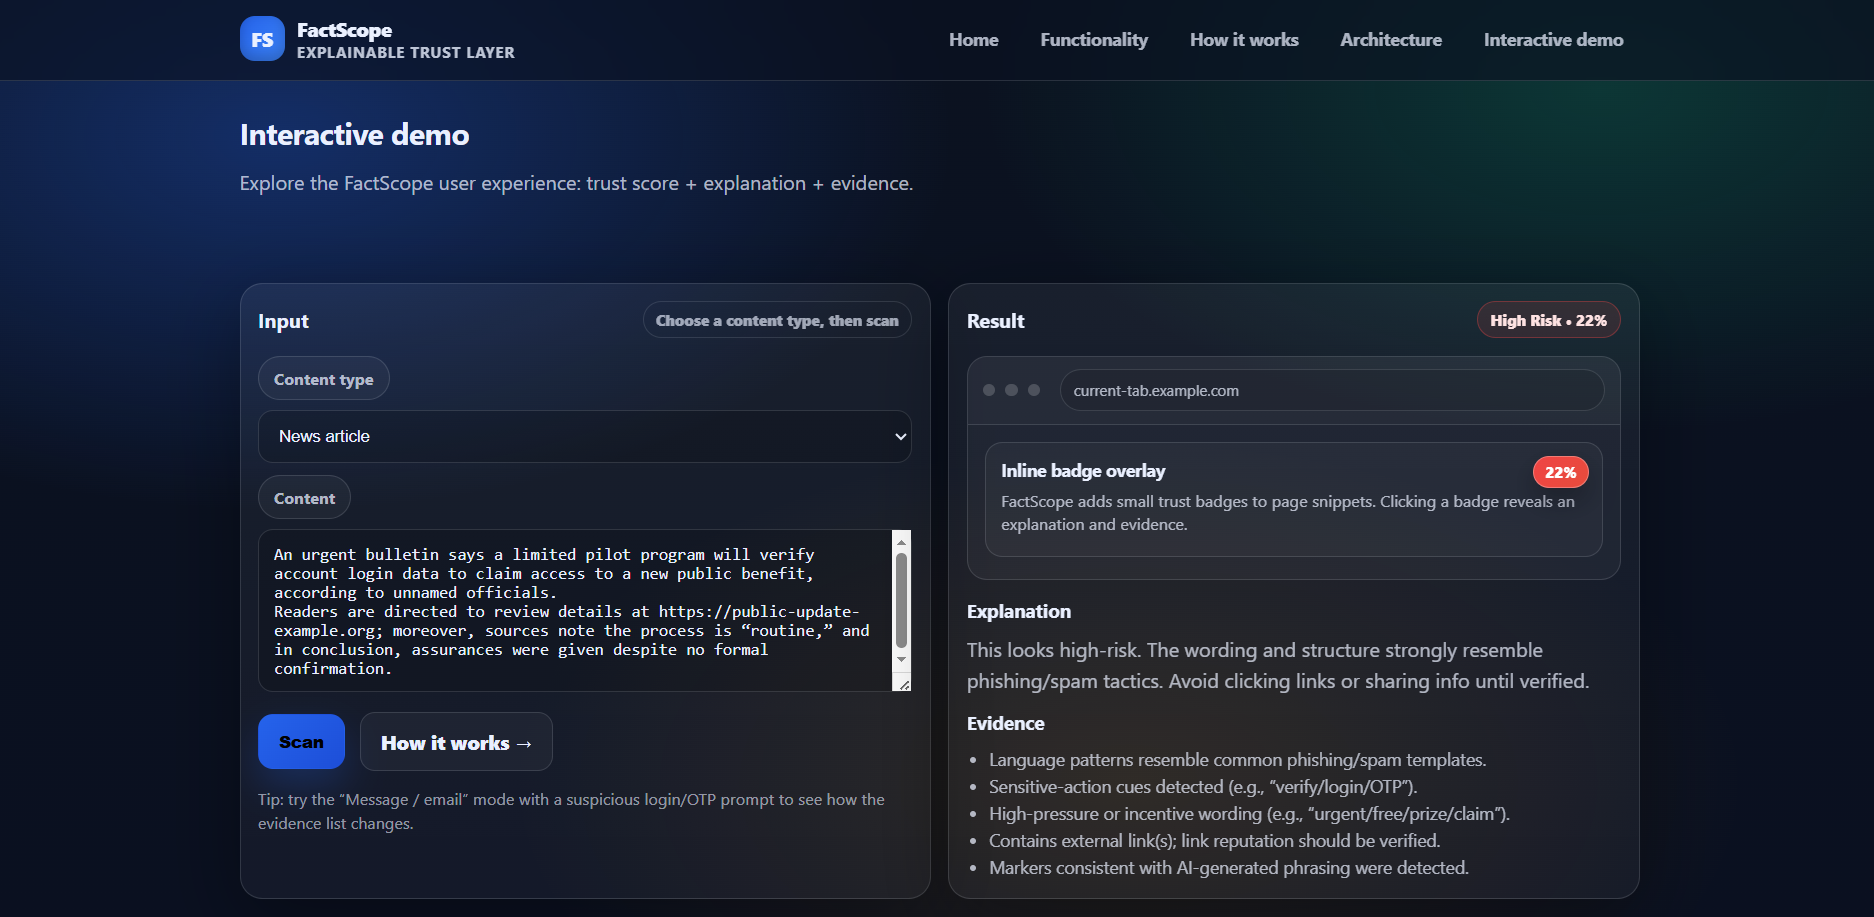Click the middle browser dot in Result preview
Viewport: 1874px width, 917px height.
tap(1010, 390)
